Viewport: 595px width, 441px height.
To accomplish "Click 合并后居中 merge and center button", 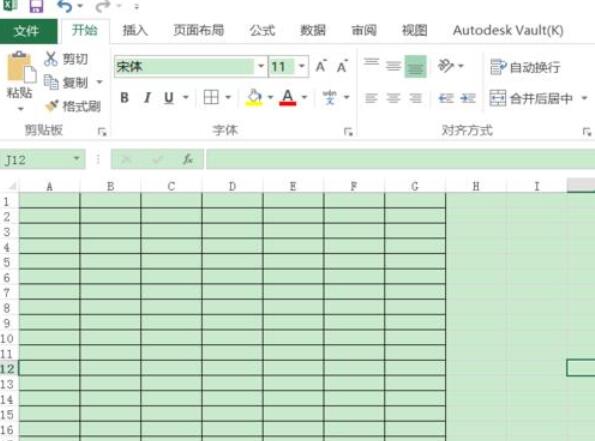I will (x=531, y=98).
